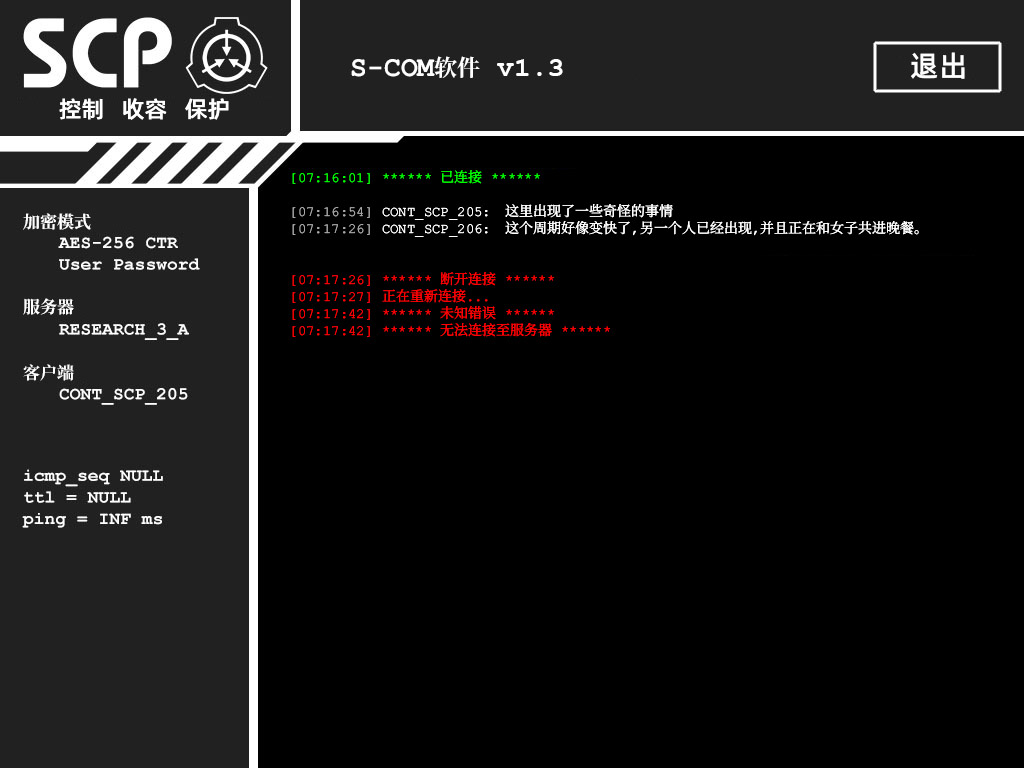Select CONT_SCP_205 under 客户端 in sidebar

123,394
